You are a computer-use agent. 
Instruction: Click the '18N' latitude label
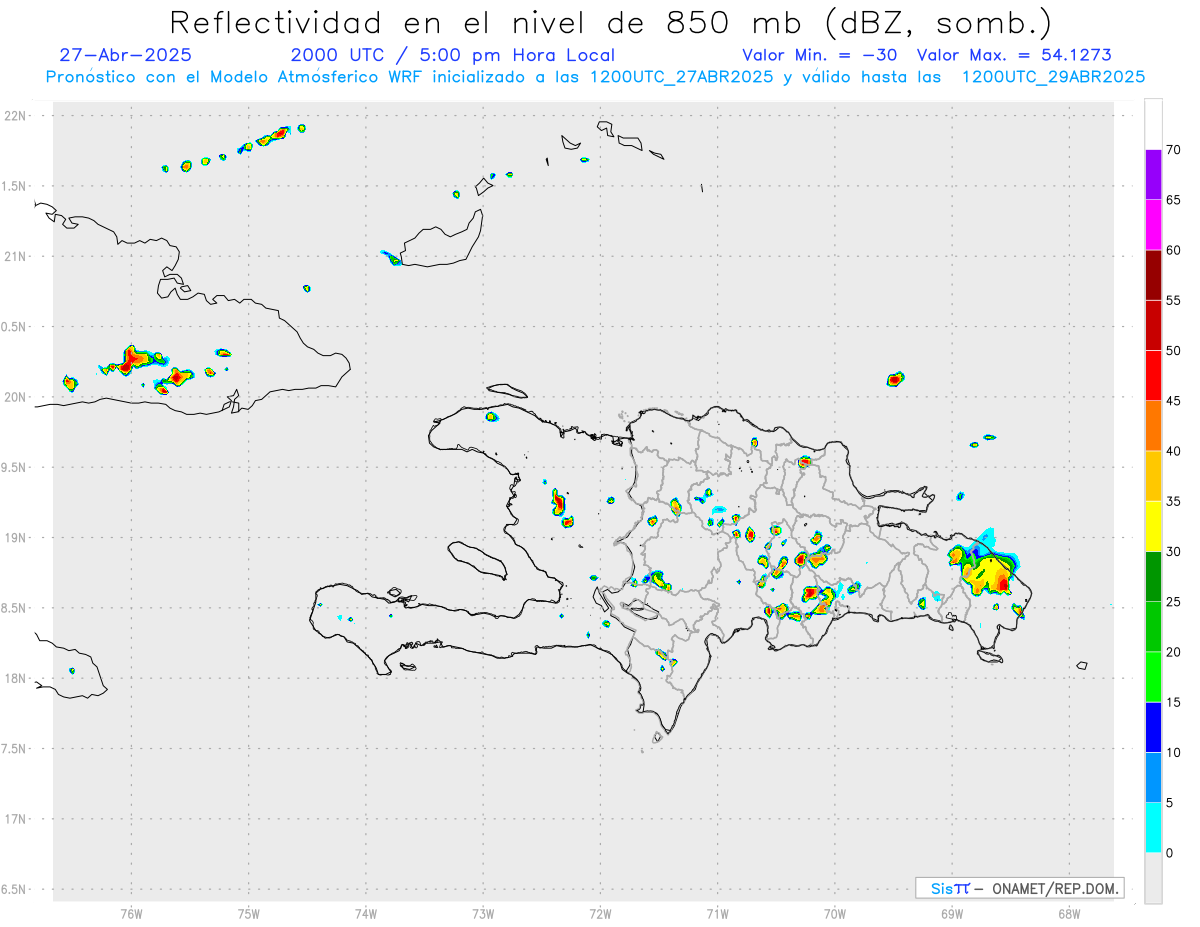[15, 679]
